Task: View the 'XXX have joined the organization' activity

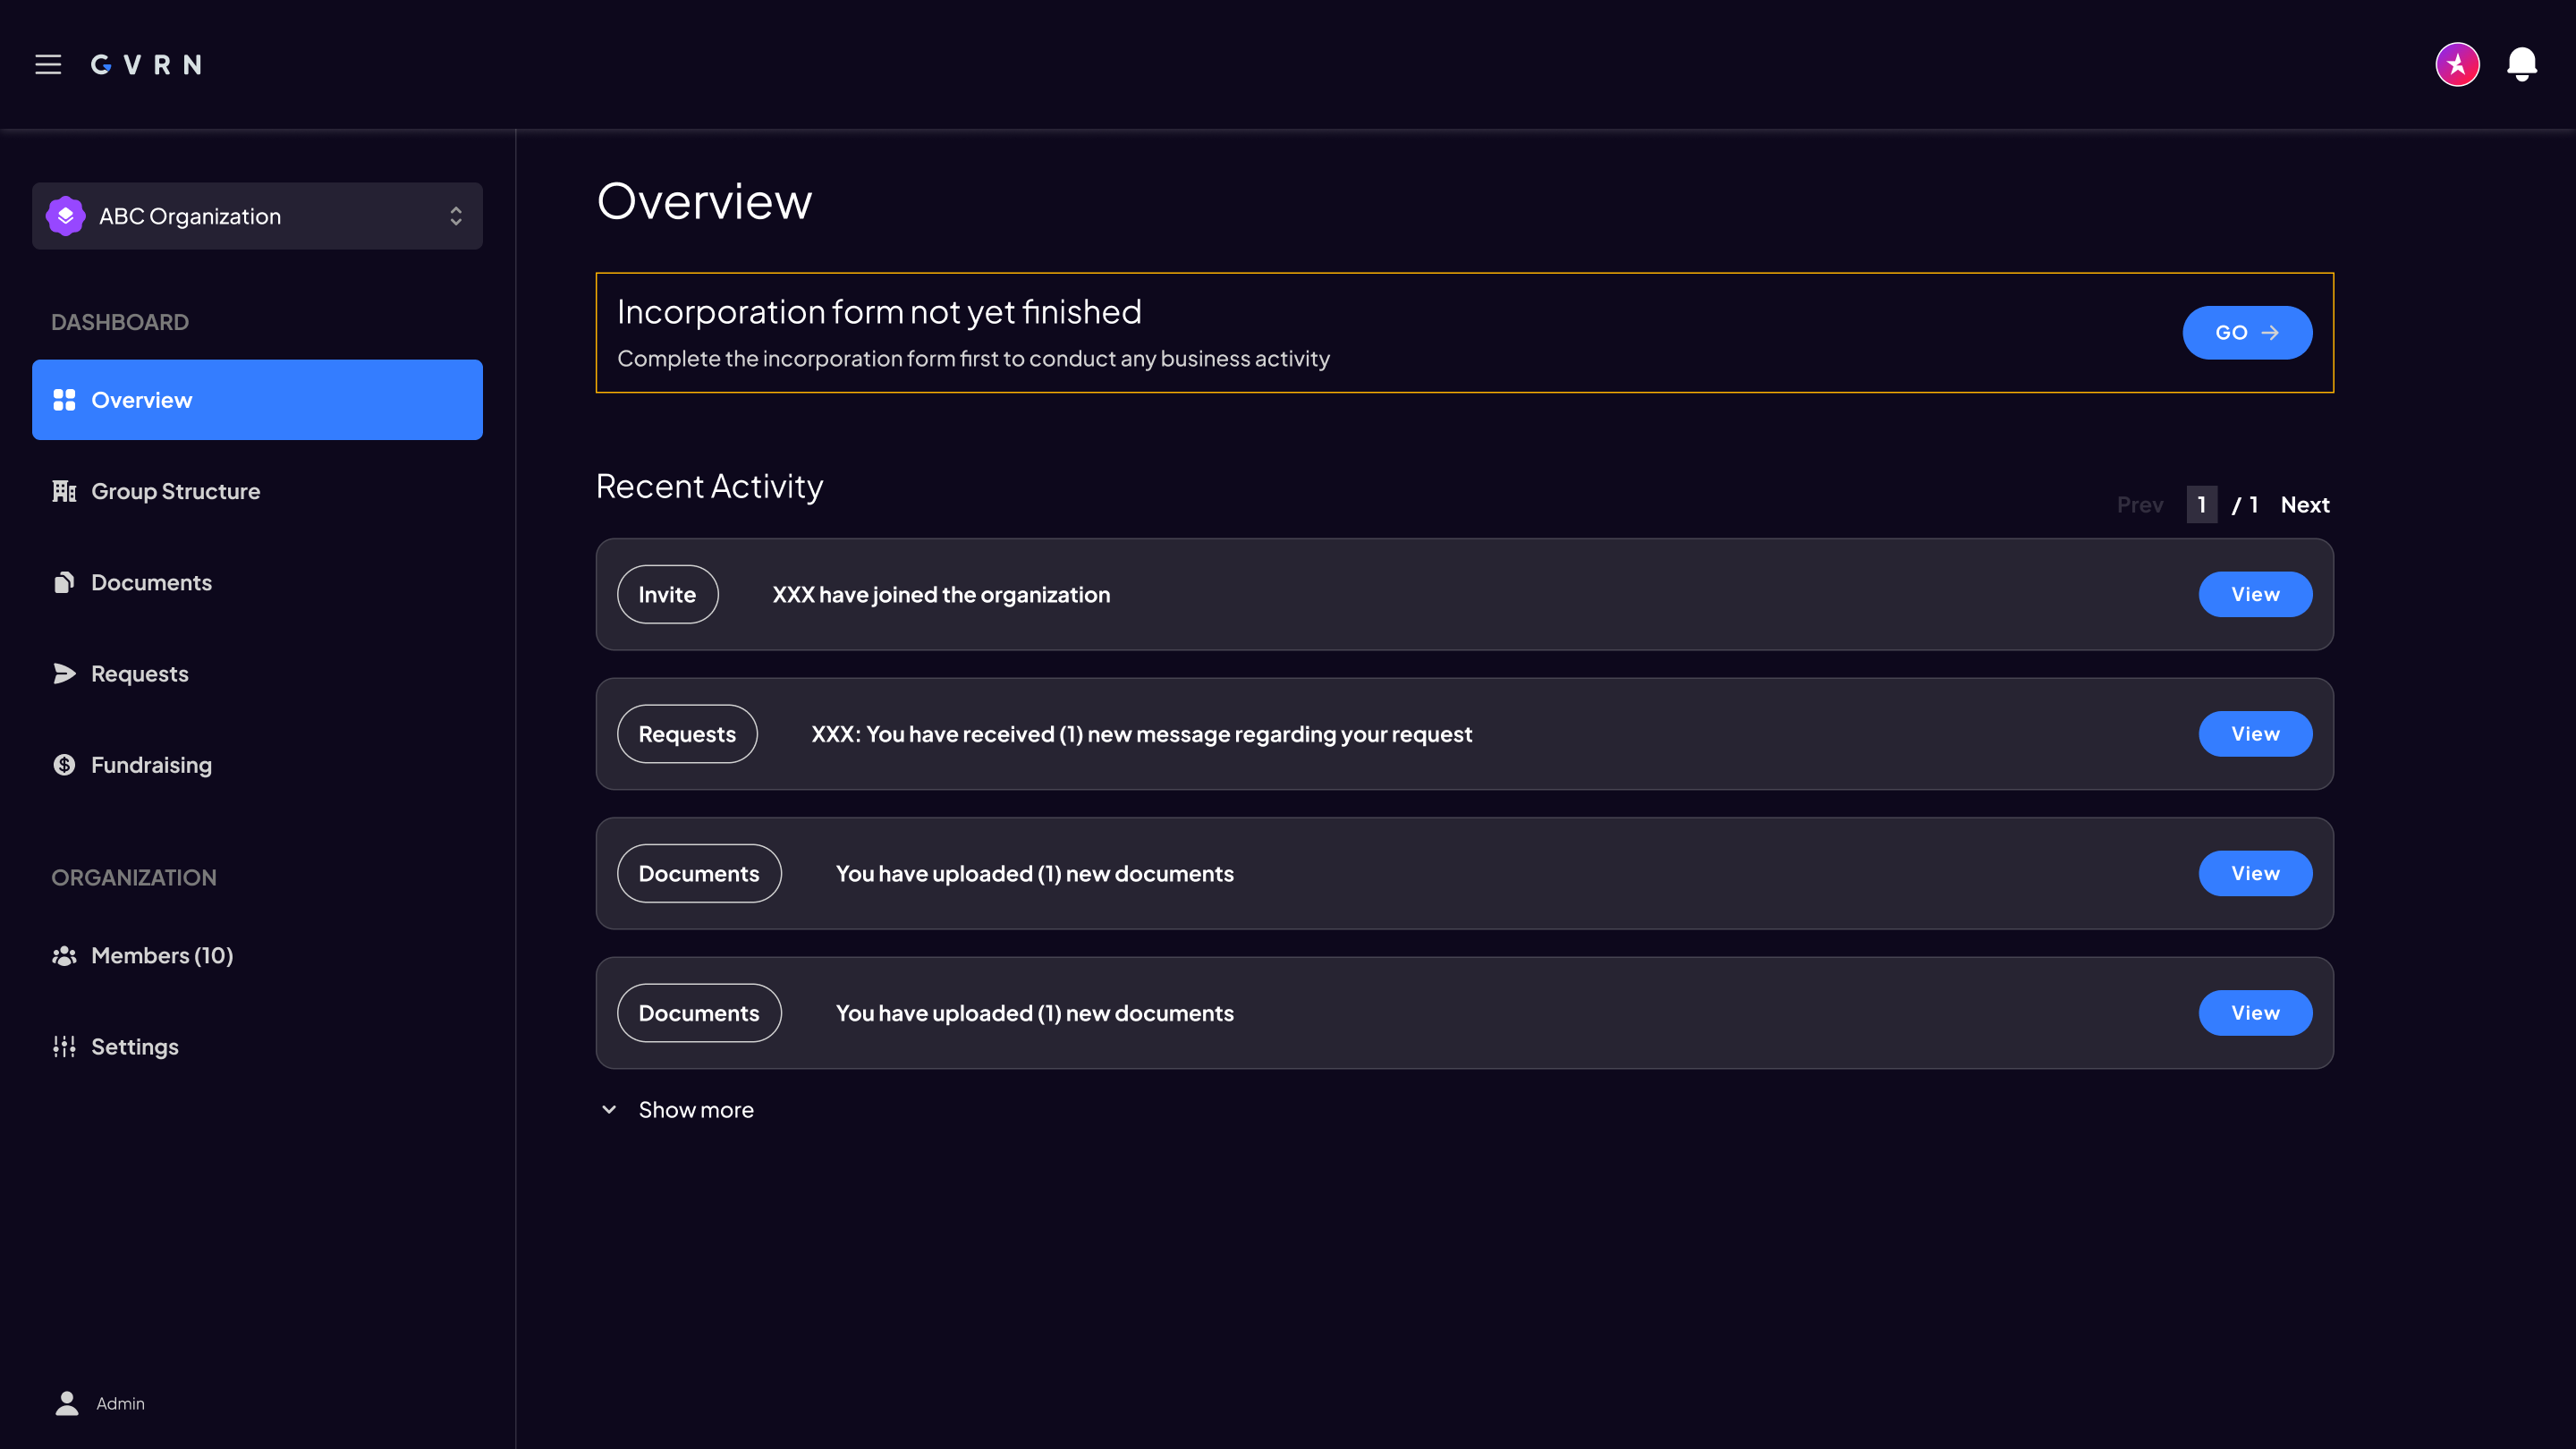Action: pyautogui.click(x=2255, y=594)
